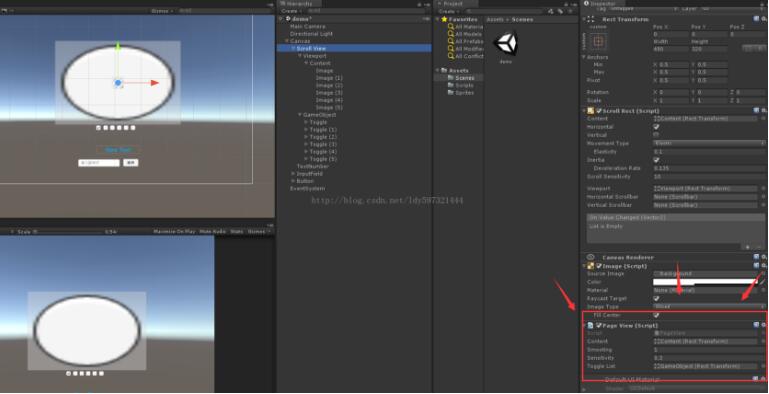Disable the Scroll Rect script component checkbox
Screen dimensions: 769x394
[598, 111]
